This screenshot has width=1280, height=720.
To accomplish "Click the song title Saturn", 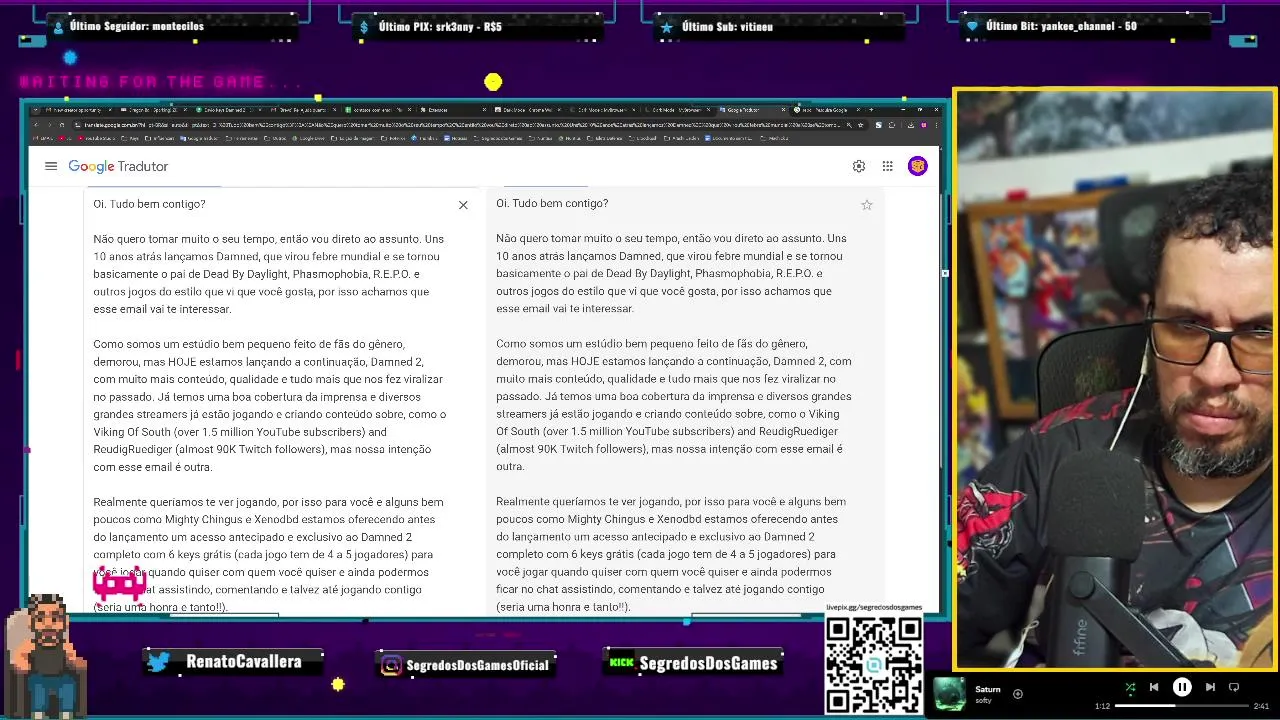I will pos(987,689).
